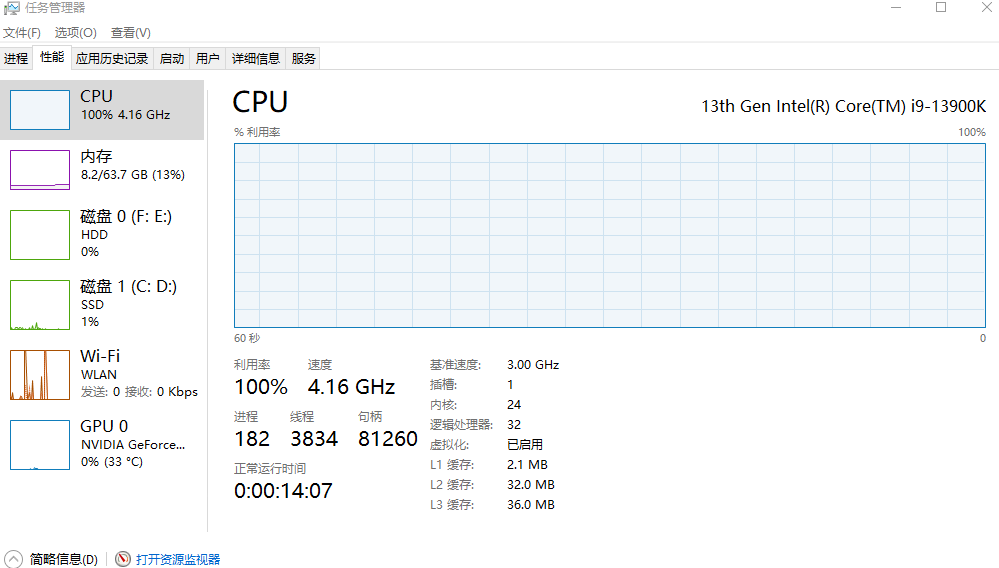Open the 选项(O) menu

[x=75, y=32]
